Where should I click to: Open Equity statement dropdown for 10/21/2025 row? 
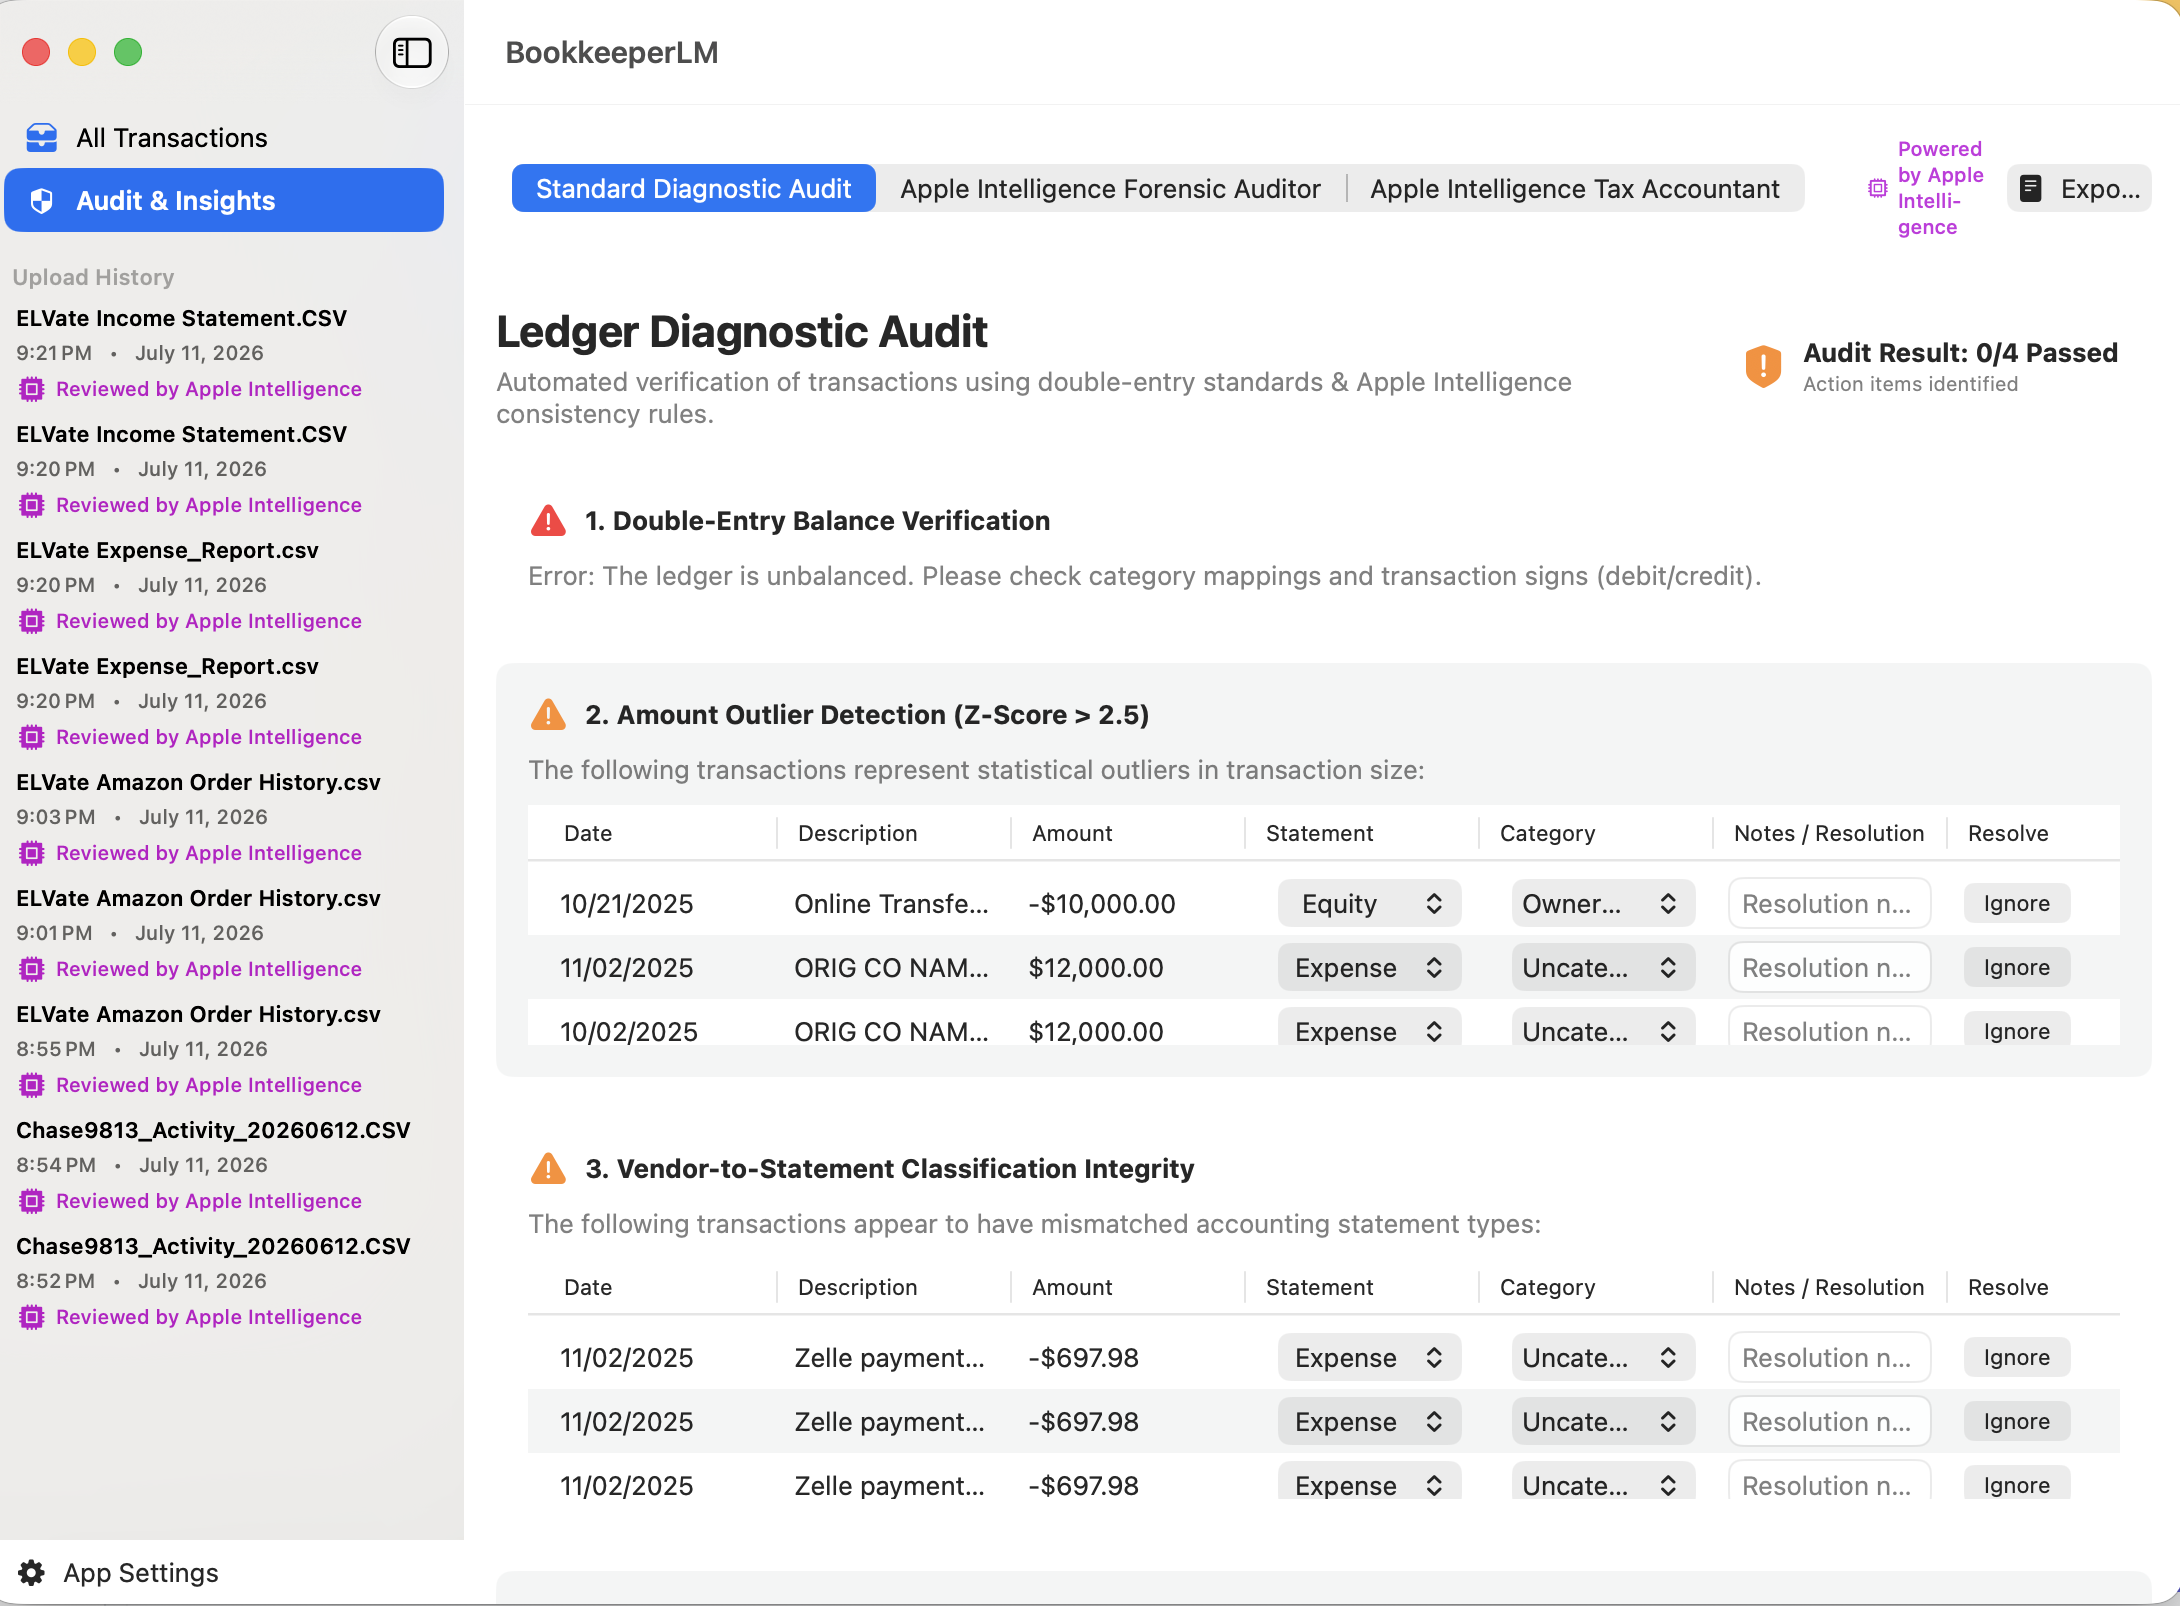tap(1369, 903)
